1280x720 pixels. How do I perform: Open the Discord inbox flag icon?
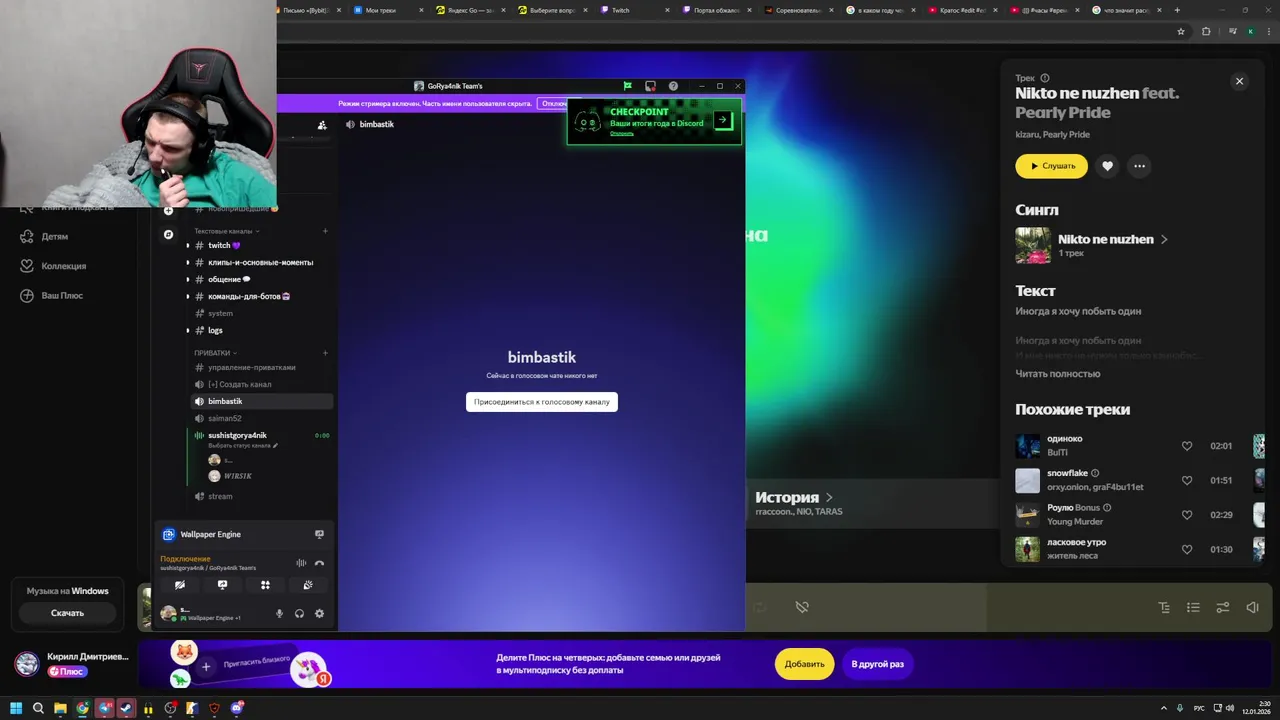(x=627, y=86)
